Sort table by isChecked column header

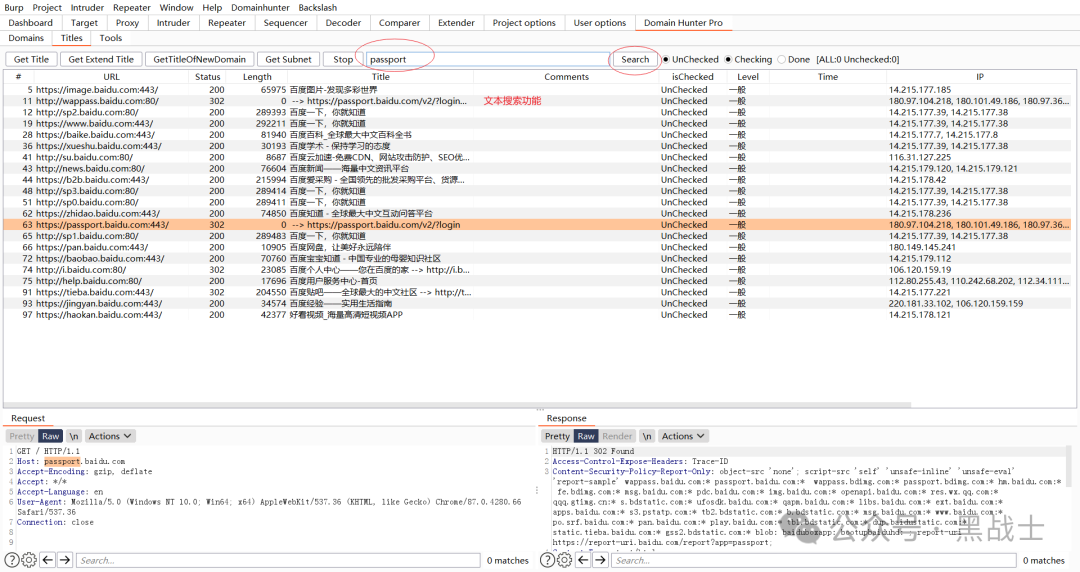pos(692,76)
